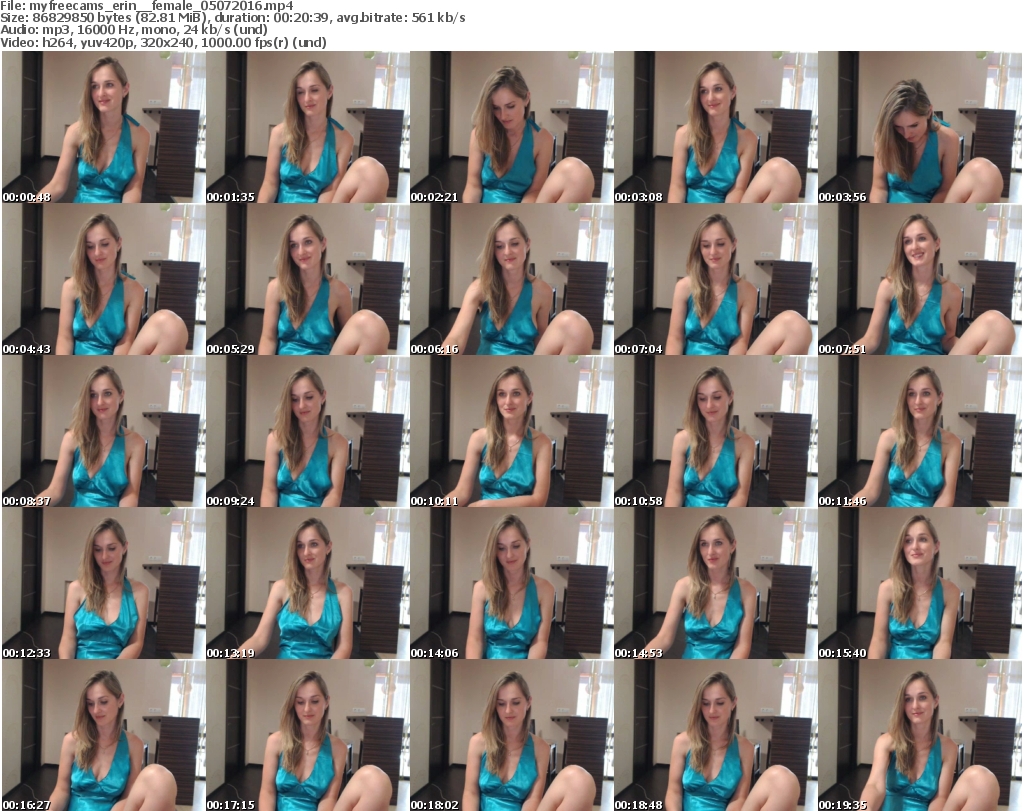Click the 'Video: h264, yuv420p' info line
Viewport: 1024px width, 811px height.
click(x=163, y=42)
